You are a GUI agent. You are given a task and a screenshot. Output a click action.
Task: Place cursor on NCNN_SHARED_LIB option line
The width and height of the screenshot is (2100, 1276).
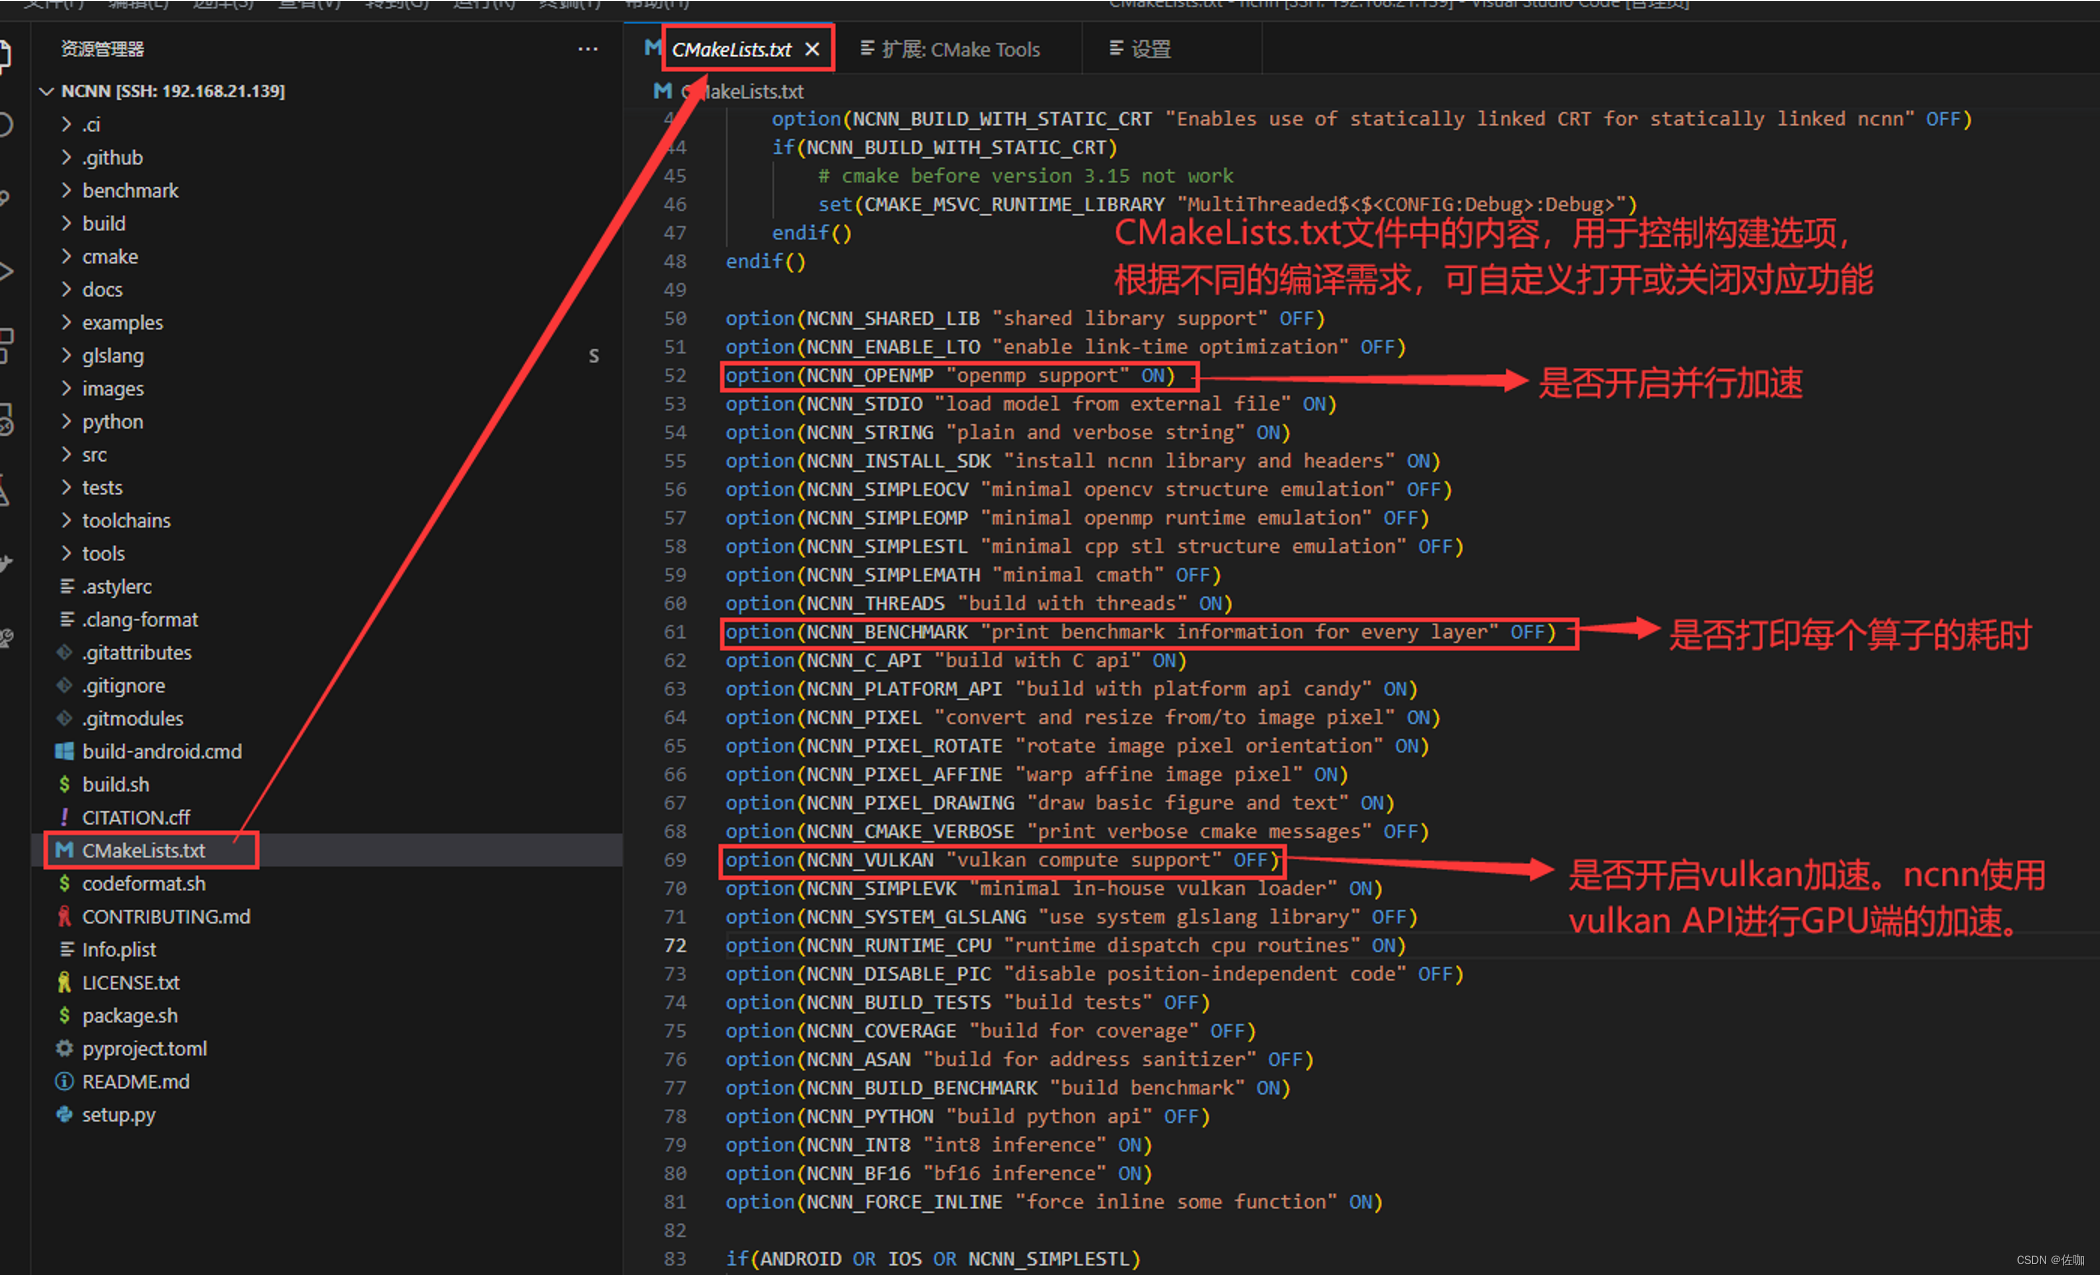(x=1025, y=318)
